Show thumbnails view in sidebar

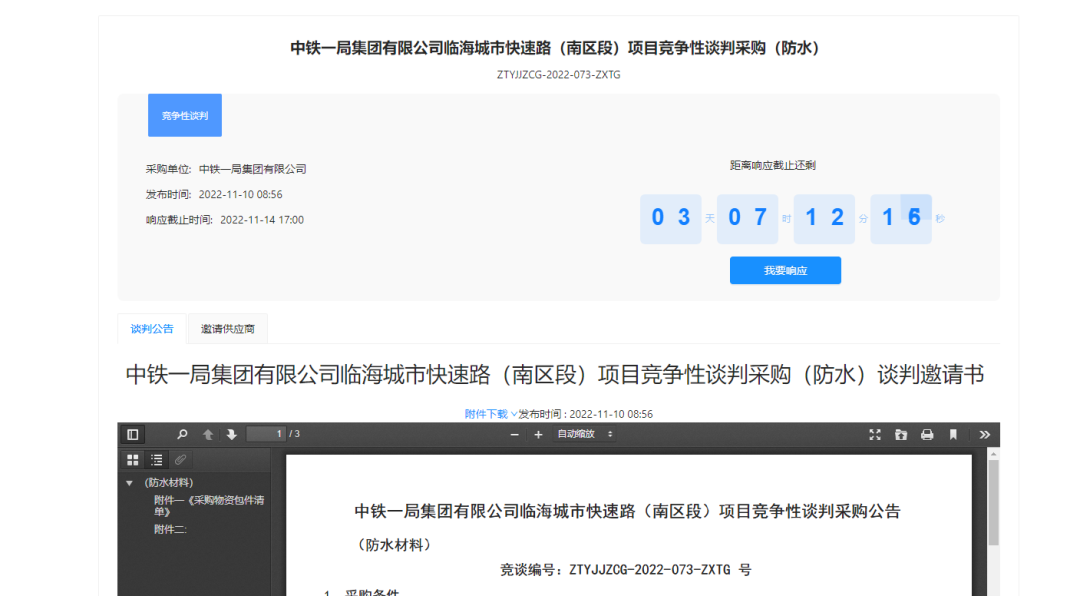(132, 460)
